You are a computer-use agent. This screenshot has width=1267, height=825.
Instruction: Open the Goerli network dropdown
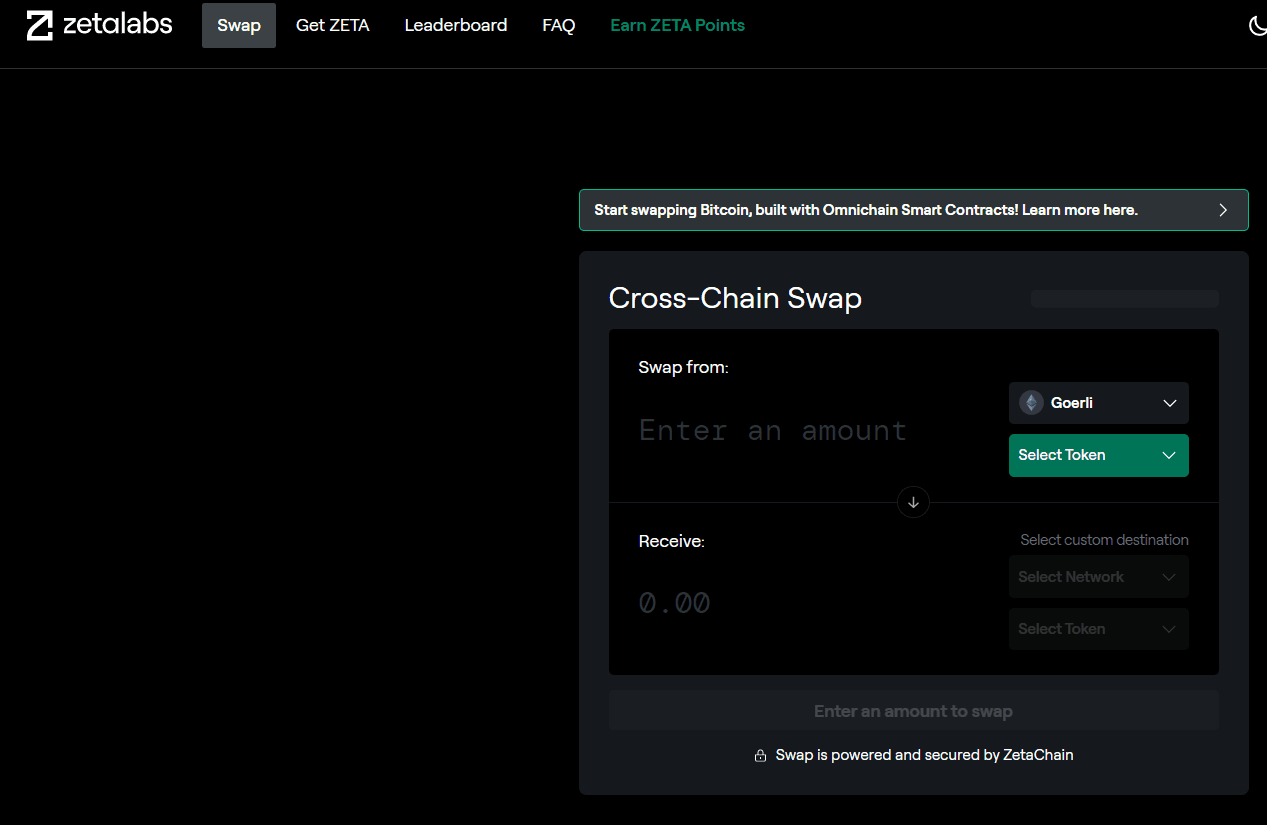1098,403
